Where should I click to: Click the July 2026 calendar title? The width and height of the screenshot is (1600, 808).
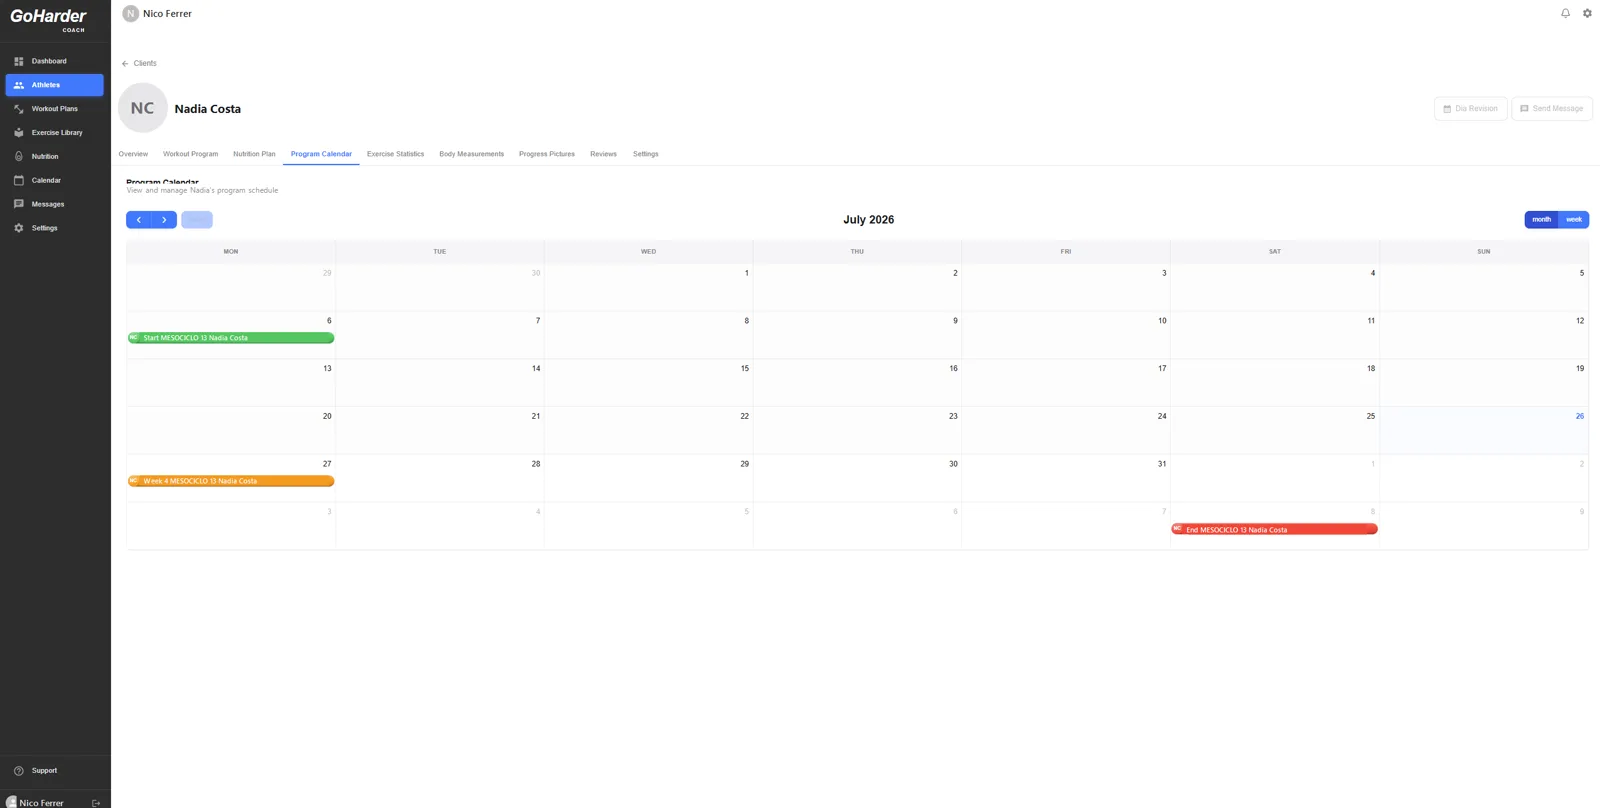868,220
